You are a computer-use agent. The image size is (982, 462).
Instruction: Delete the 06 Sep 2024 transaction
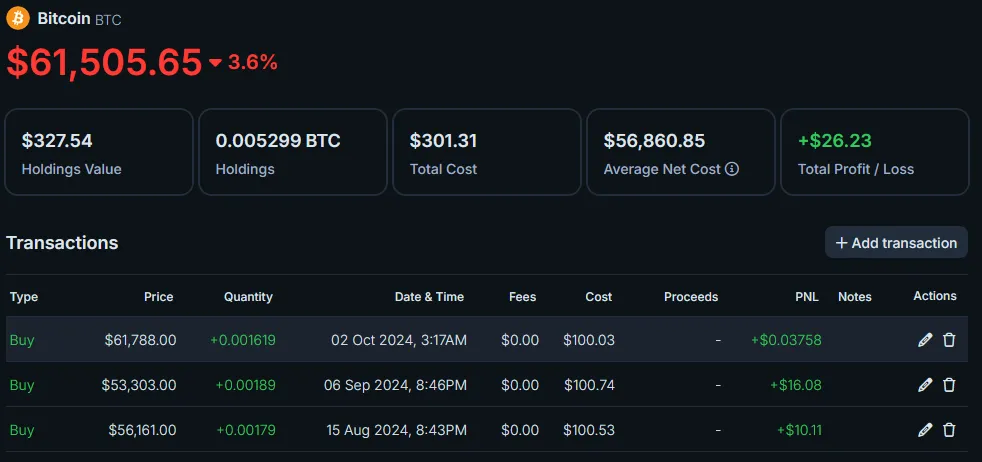949,385
